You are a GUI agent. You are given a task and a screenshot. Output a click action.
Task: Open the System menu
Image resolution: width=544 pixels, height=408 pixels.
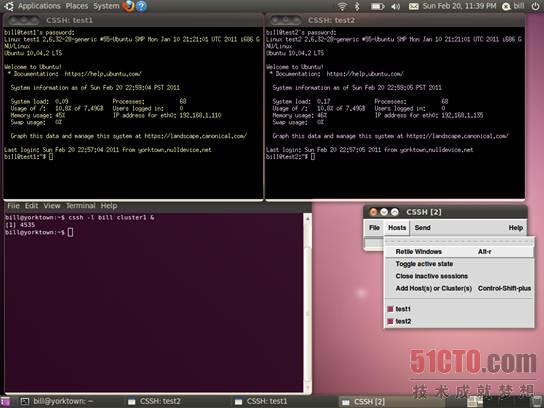tap(106, 6)
